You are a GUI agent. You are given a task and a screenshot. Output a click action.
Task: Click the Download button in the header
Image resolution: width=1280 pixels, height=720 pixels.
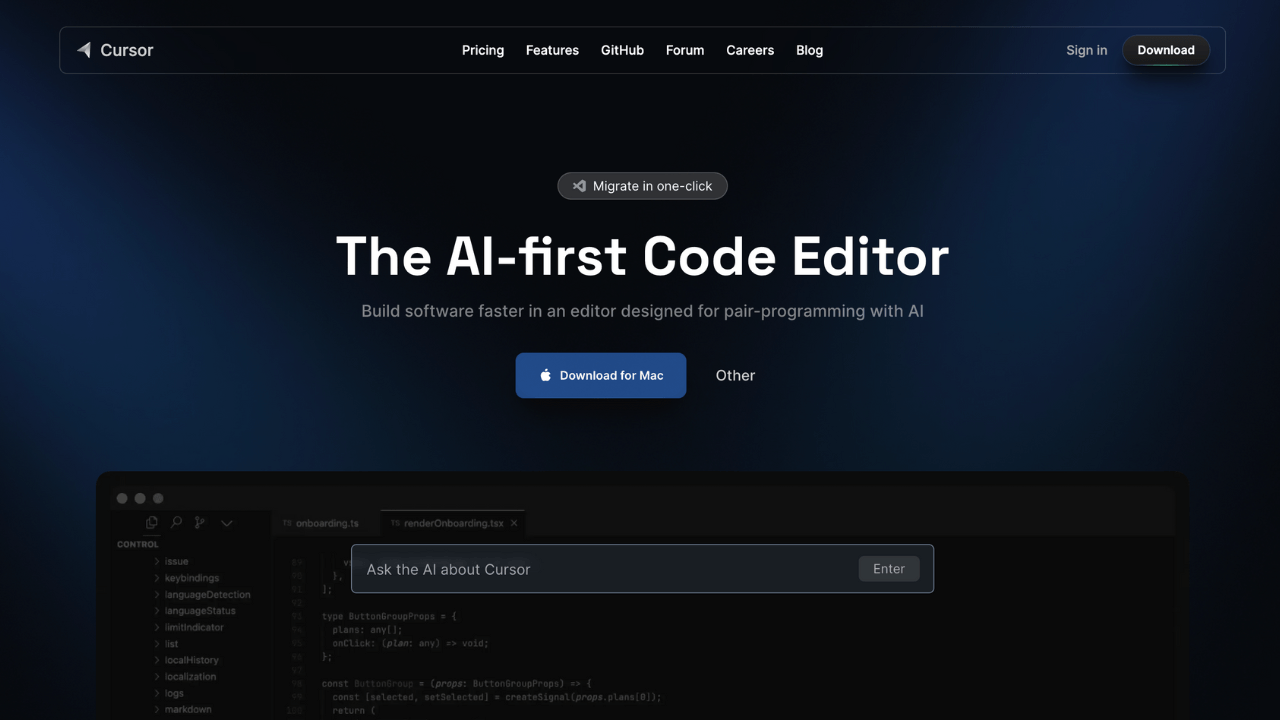(1166, 50)
